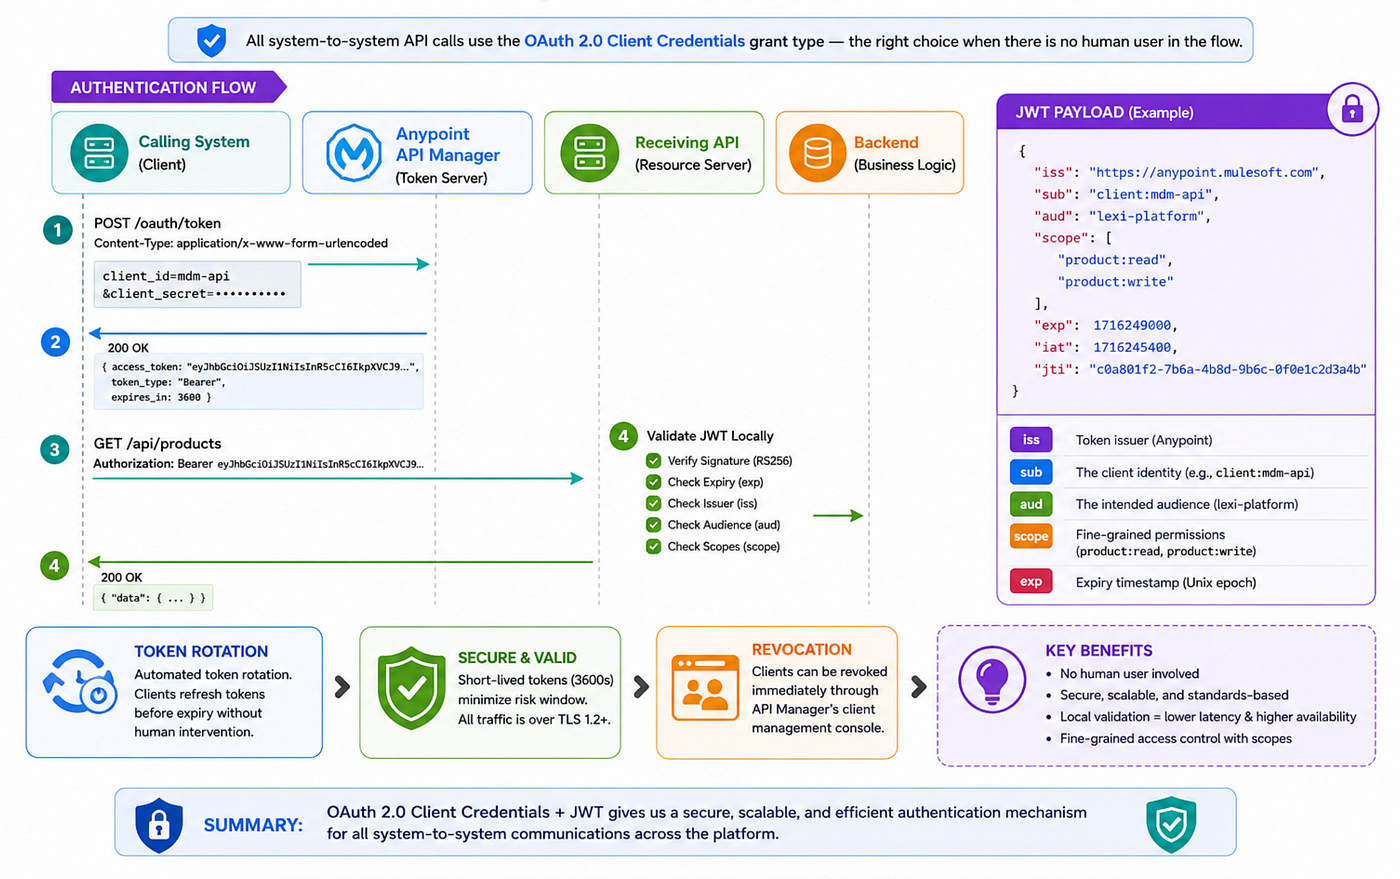Click the "product:write" scope value
The image size is (1400, 879).
[1116, 282]
